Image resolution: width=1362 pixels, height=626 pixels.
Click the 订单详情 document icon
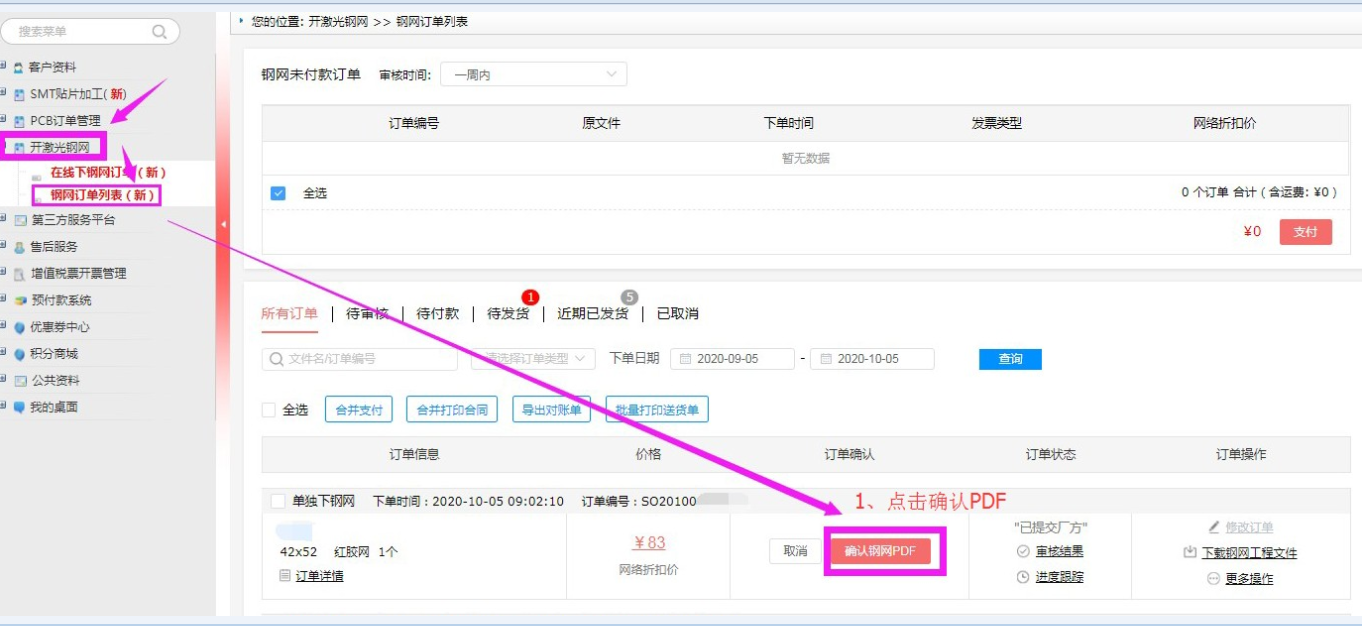click(285, 576)
